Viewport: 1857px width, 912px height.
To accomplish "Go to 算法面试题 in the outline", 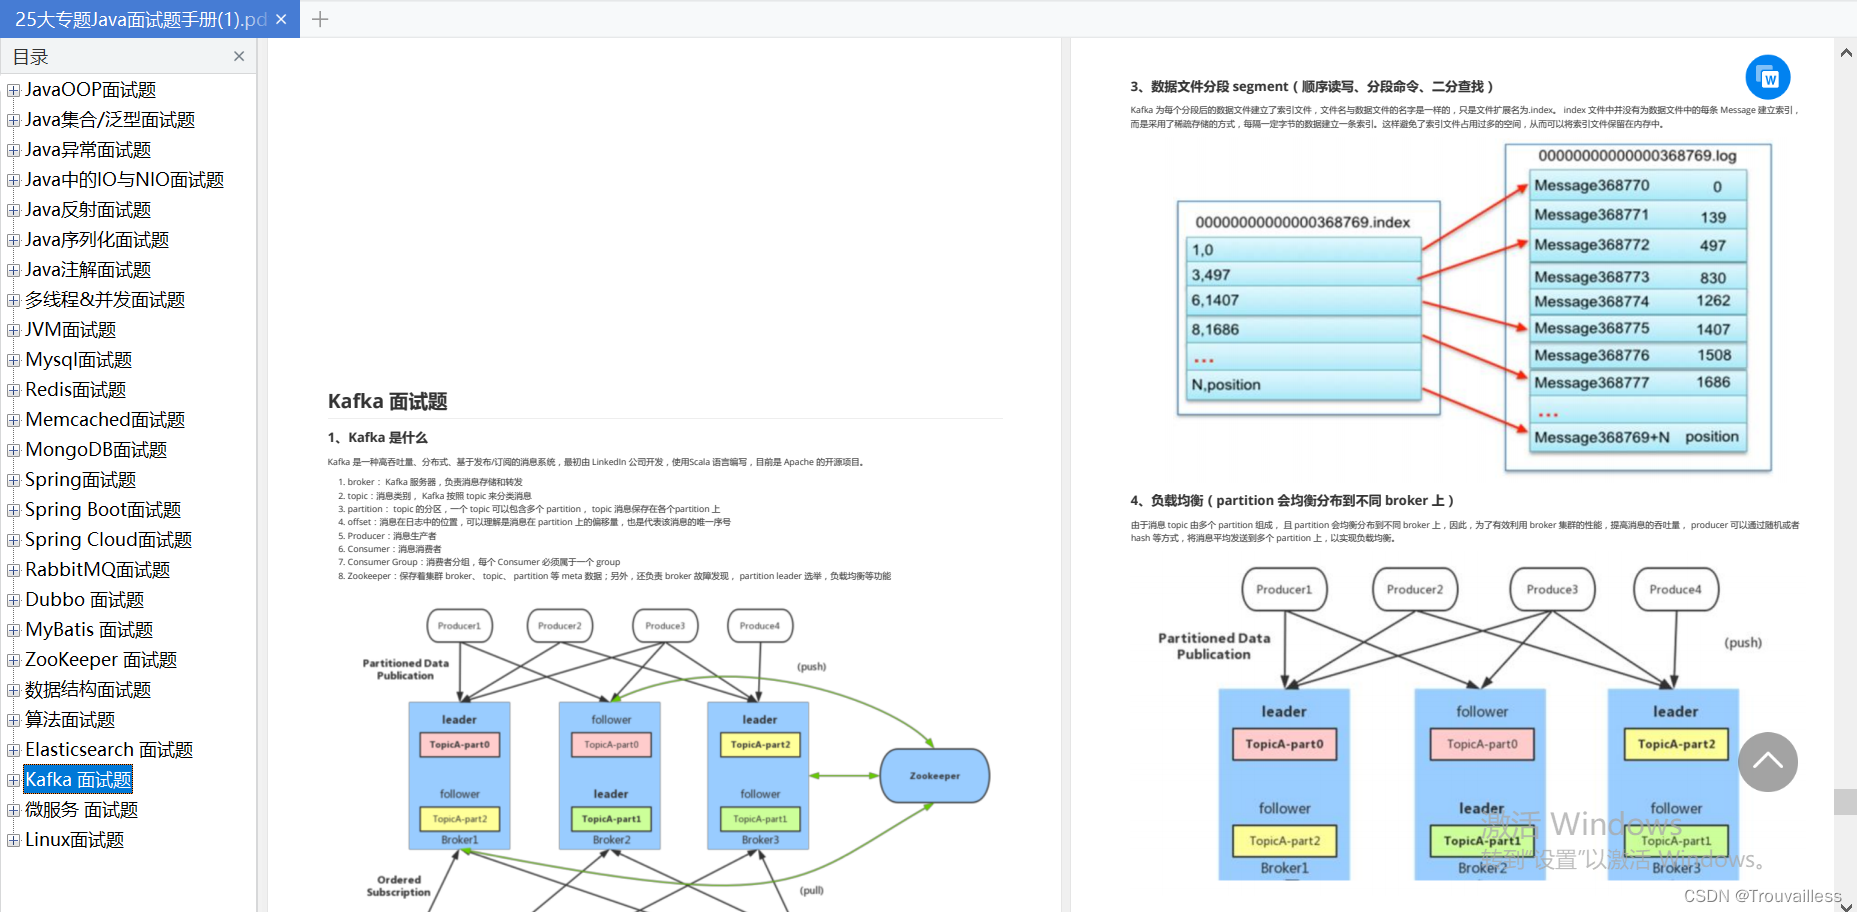I will [70, 720].
